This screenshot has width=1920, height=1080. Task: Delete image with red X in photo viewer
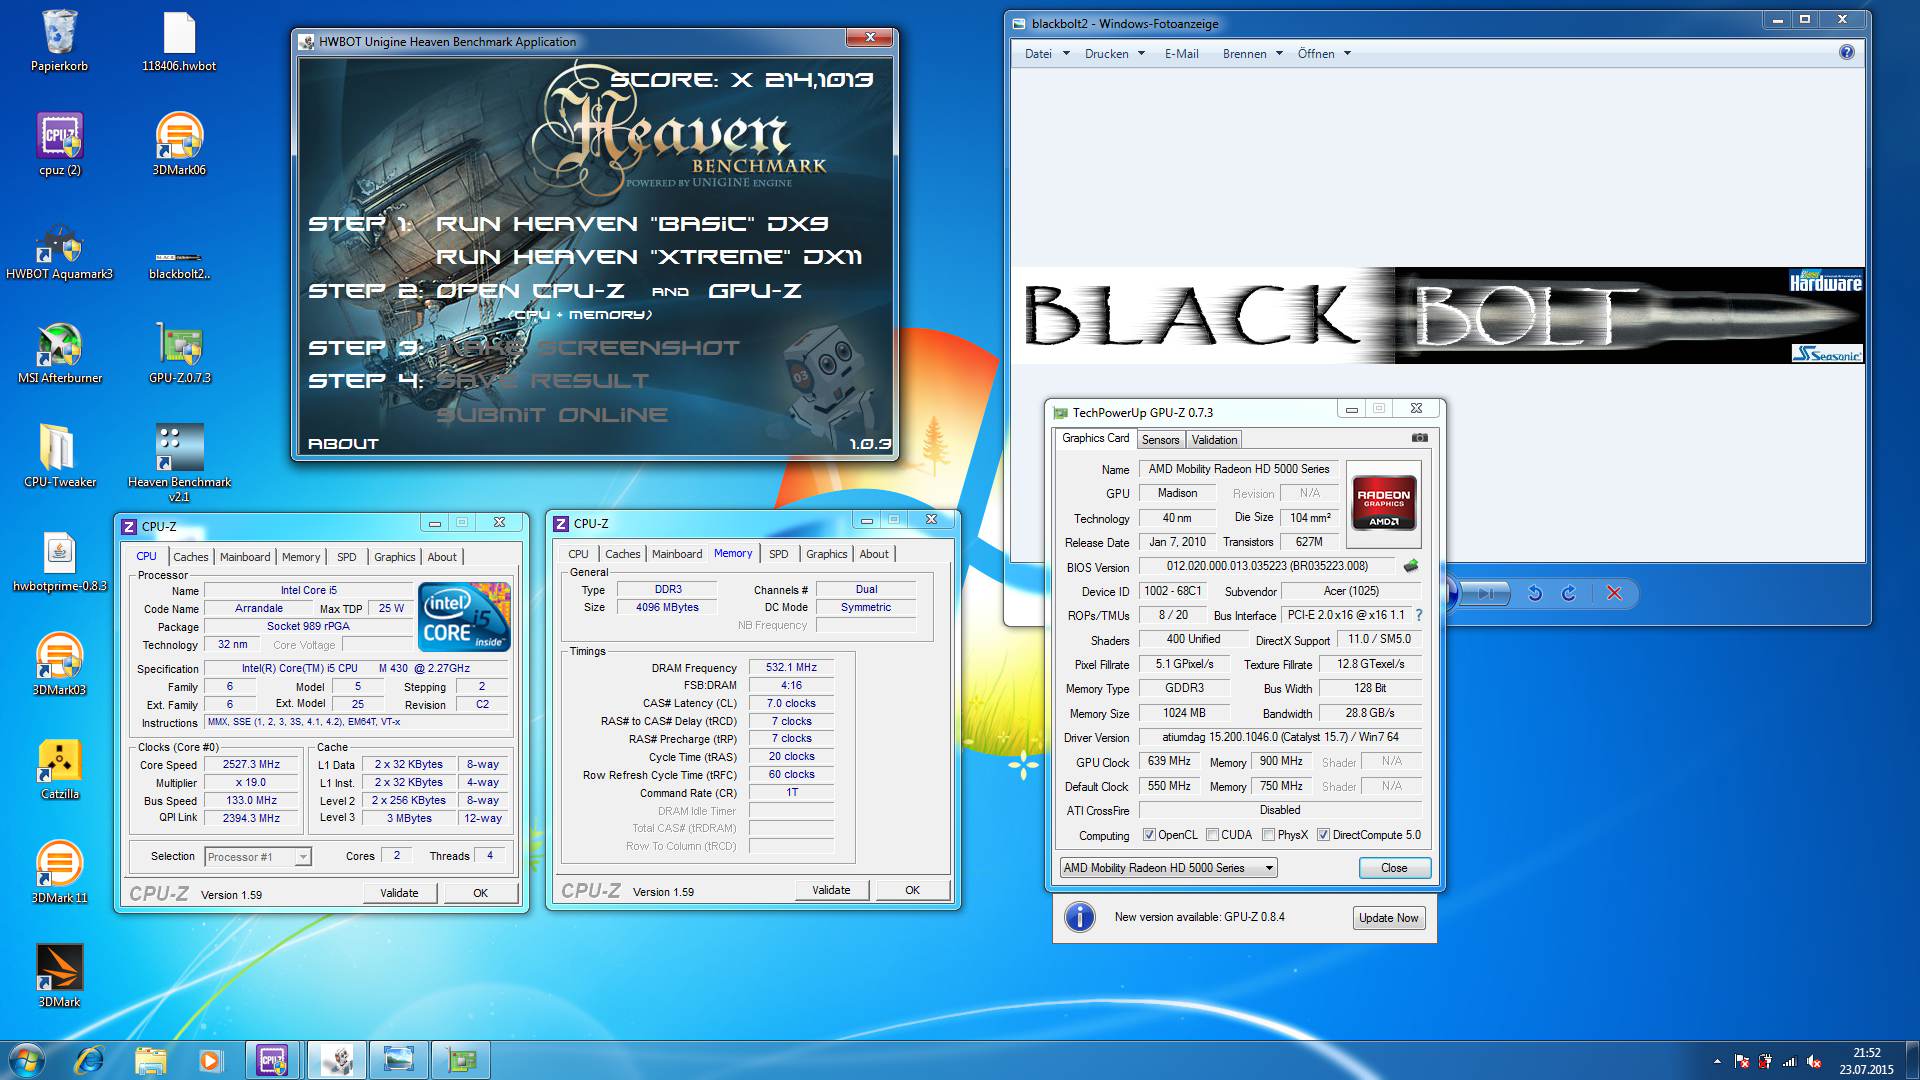coord(1613,593)
